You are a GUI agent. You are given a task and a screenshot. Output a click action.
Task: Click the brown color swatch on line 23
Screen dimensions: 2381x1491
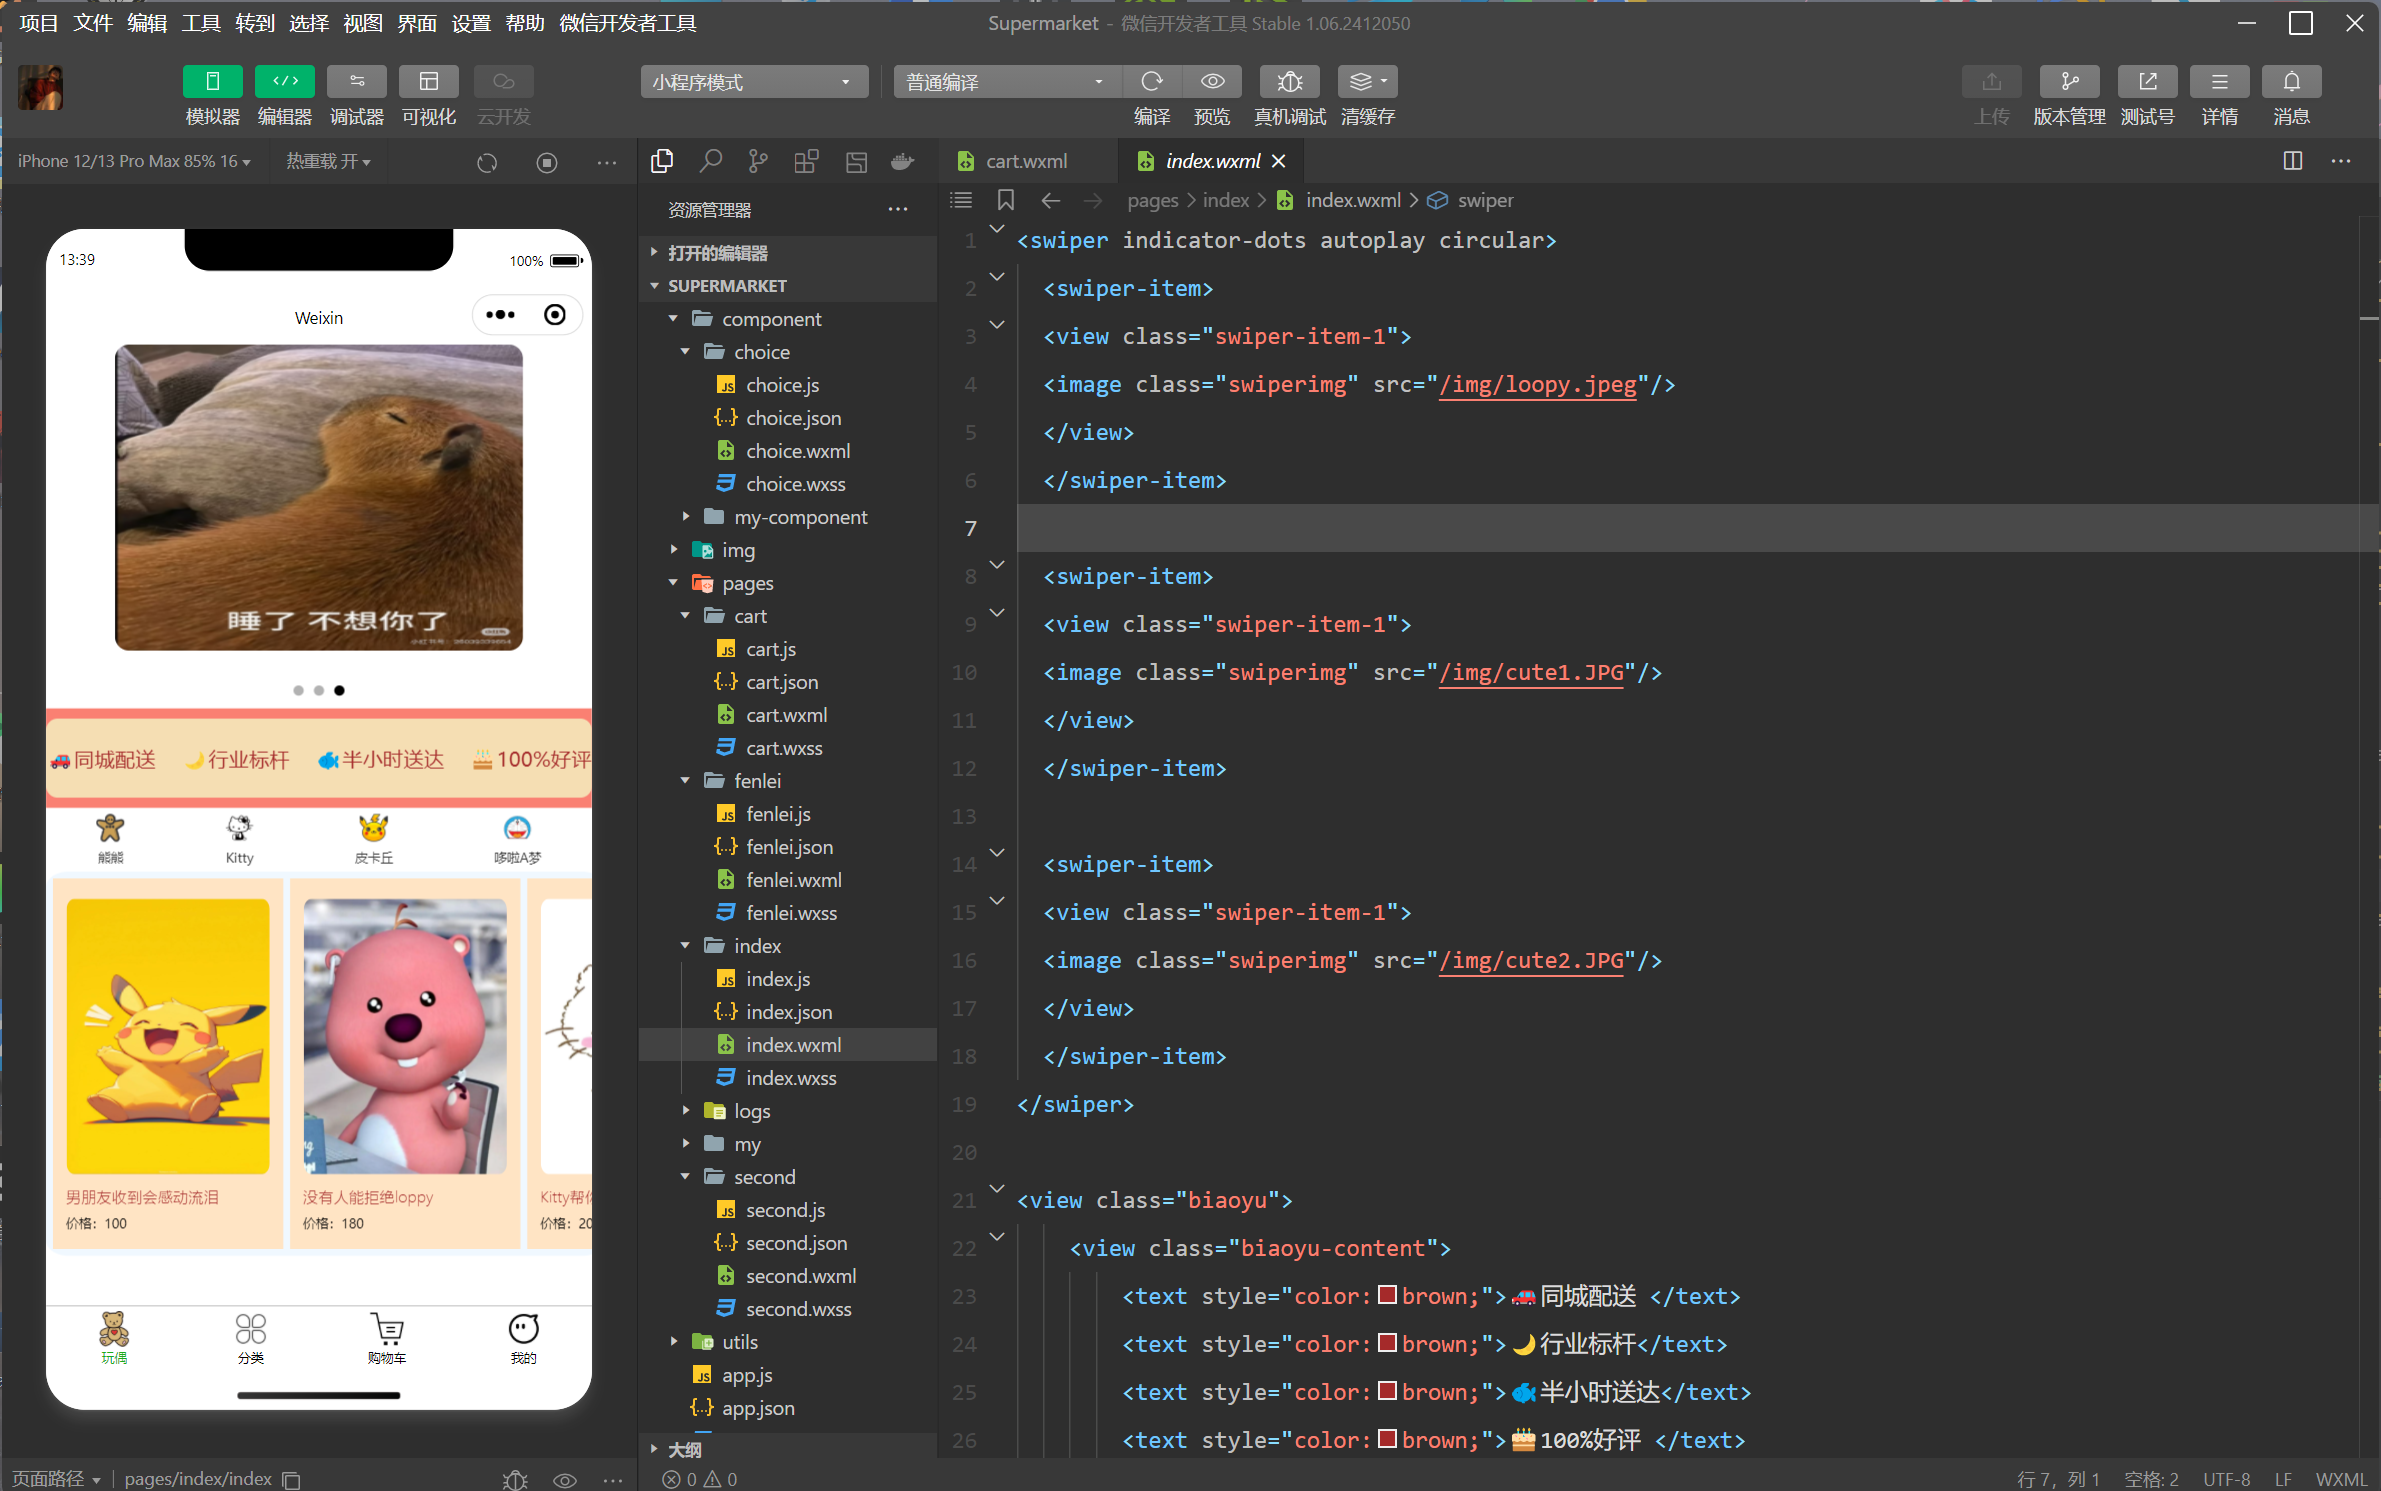[x=1387, y=1296]
